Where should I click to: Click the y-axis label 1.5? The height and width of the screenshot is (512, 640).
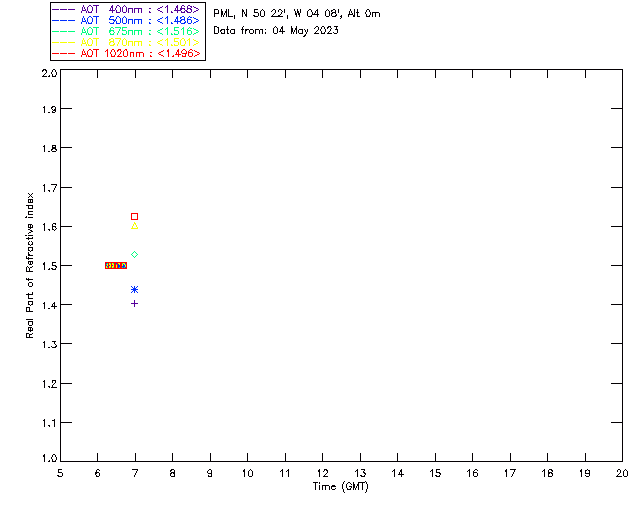pos(49,266)
